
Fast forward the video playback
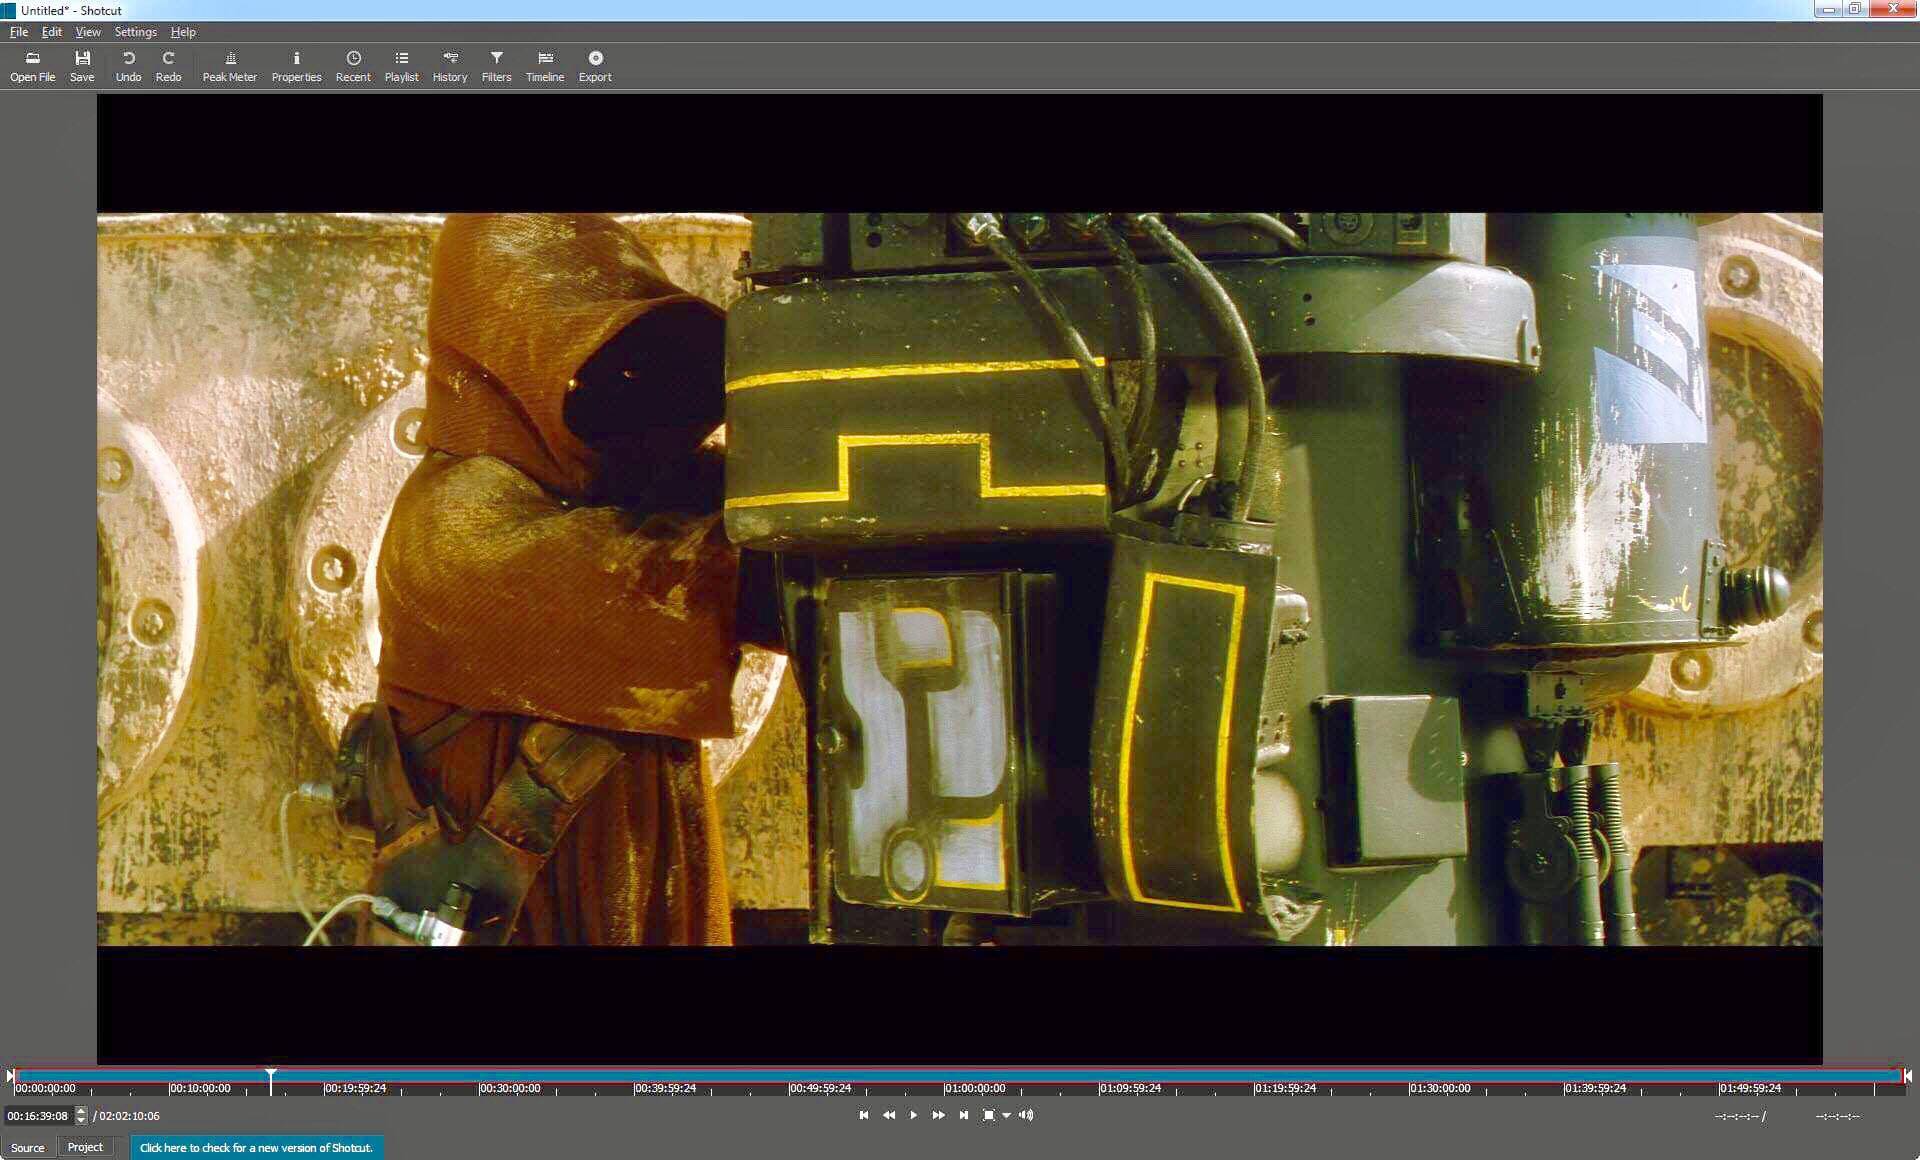938,1115
